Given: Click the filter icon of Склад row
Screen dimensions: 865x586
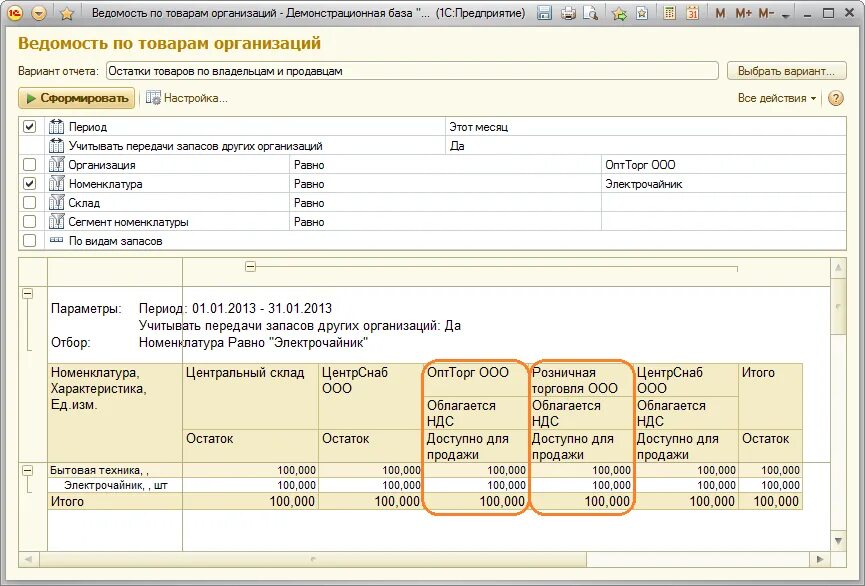Looking at the screenshot, I should pos(56,203).
